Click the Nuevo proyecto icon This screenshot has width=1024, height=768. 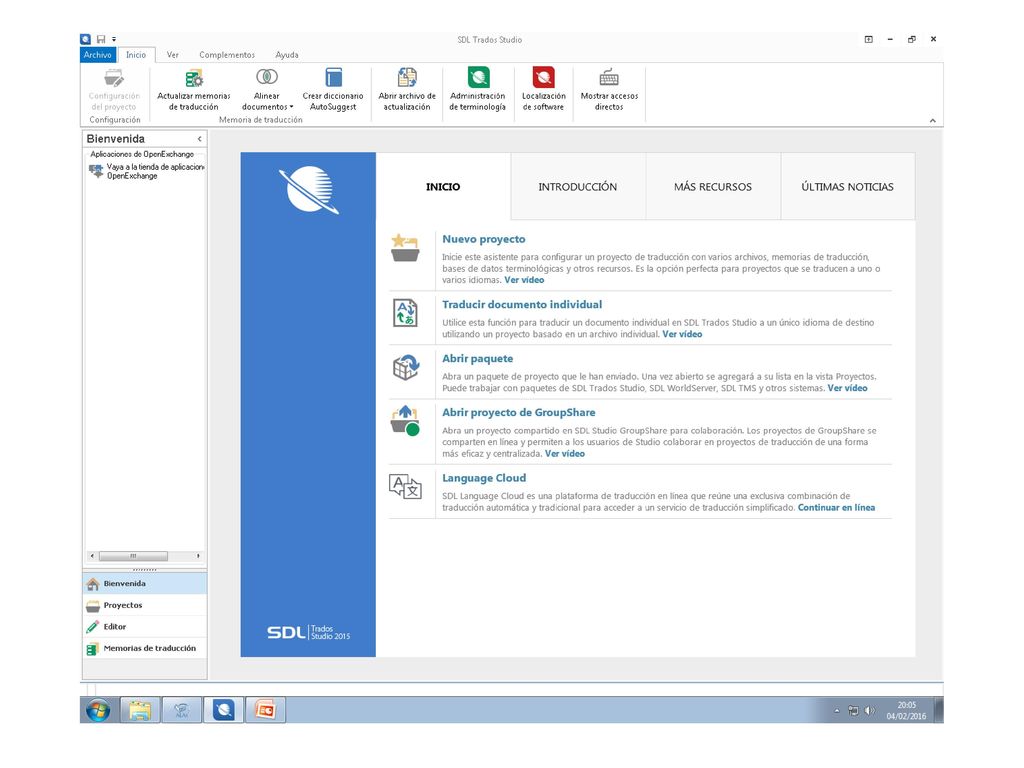coord(405,249)
